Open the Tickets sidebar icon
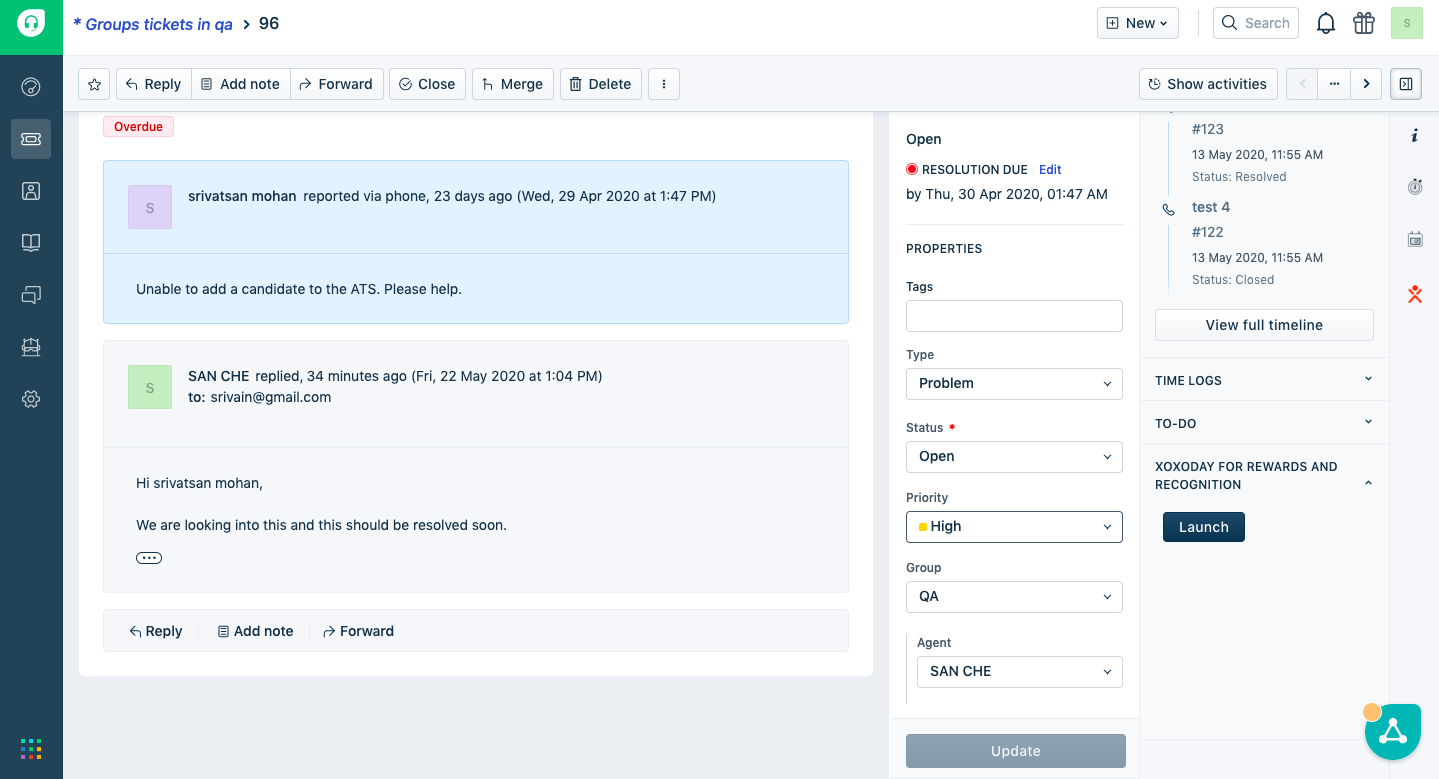 pos(31,139)
